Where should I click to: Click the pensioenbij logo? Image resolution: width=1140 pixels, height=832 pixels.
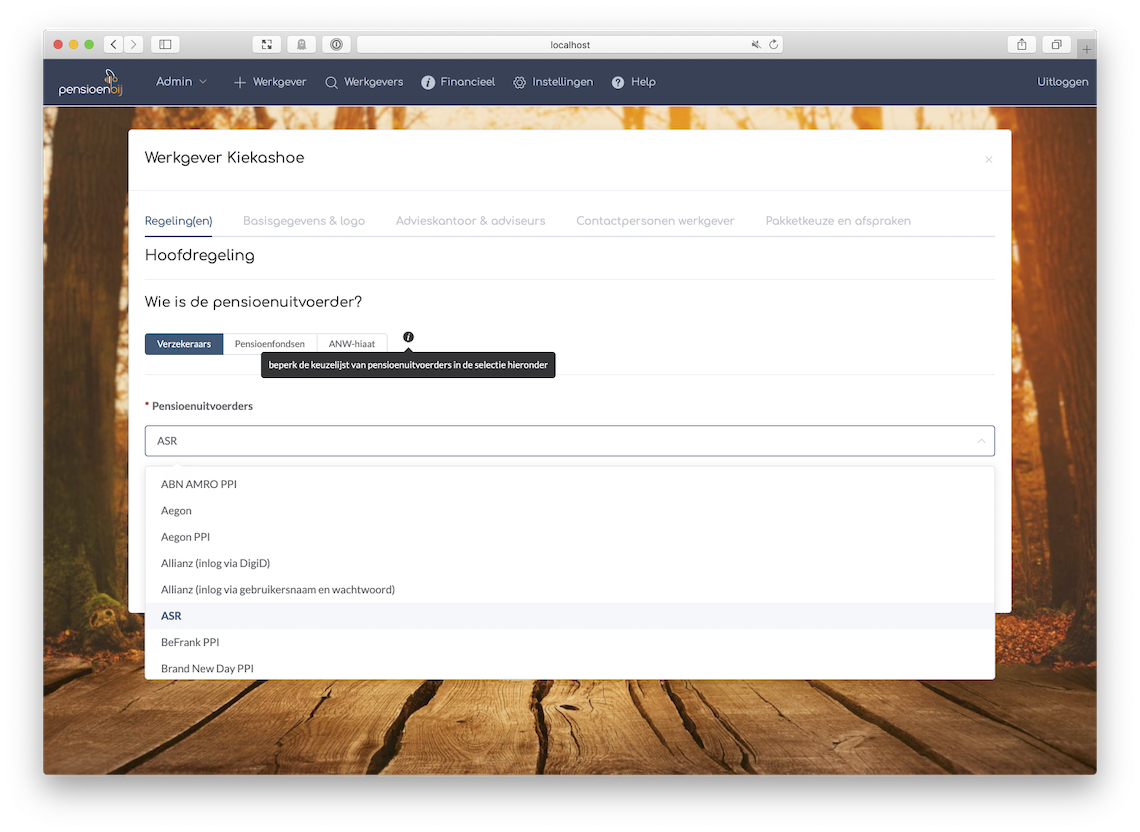click(89, 83)
